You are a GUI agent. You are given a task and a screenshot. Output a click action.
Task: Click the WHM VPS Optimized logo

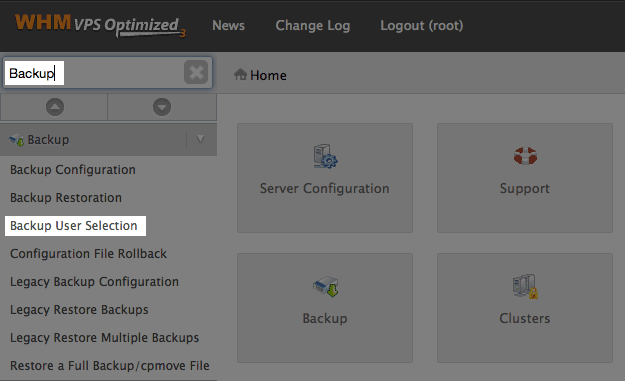[x=100, y=26]
